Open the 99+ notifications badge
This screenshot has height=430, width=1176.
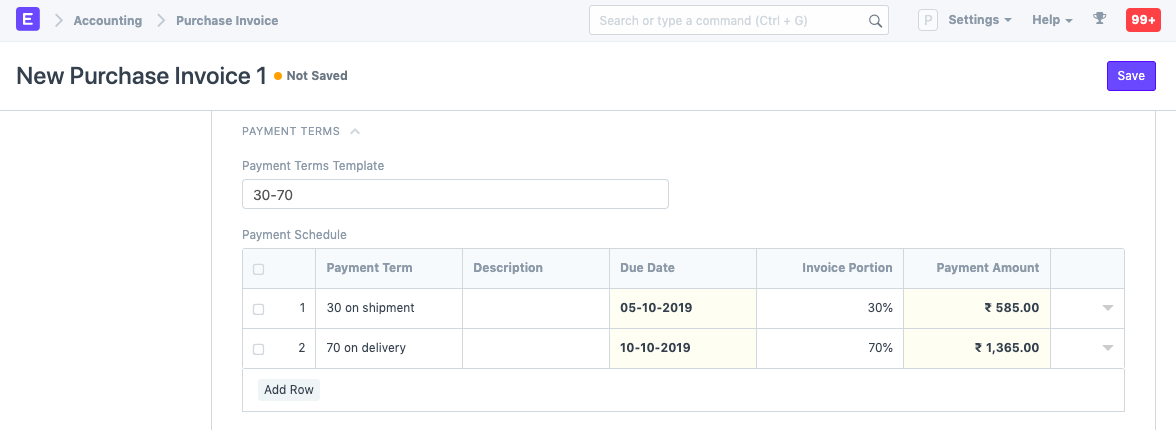(x=1143, y=20)
